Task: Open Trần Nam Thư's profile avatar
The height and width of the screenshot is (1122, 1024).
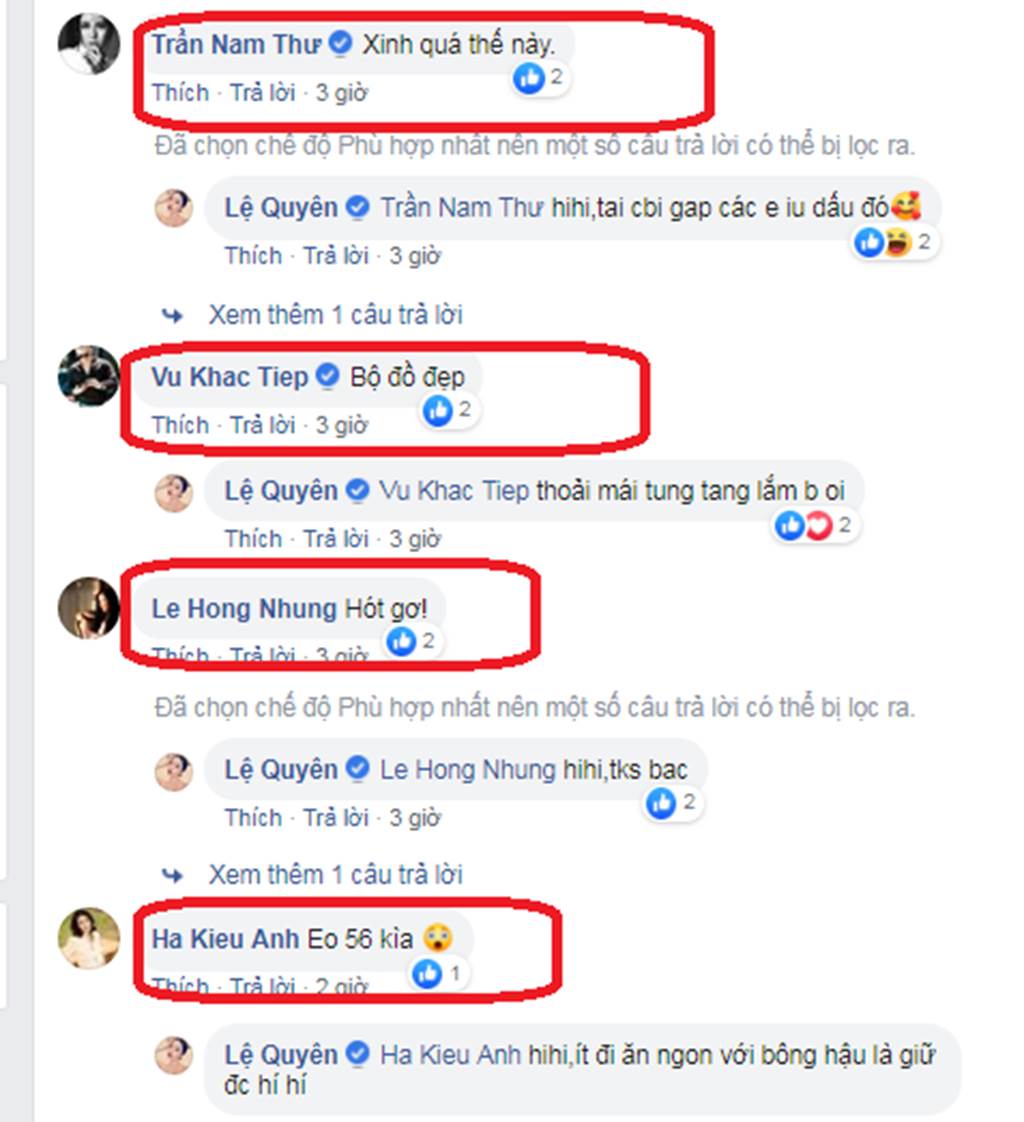Action: click(x=89, y=43)
